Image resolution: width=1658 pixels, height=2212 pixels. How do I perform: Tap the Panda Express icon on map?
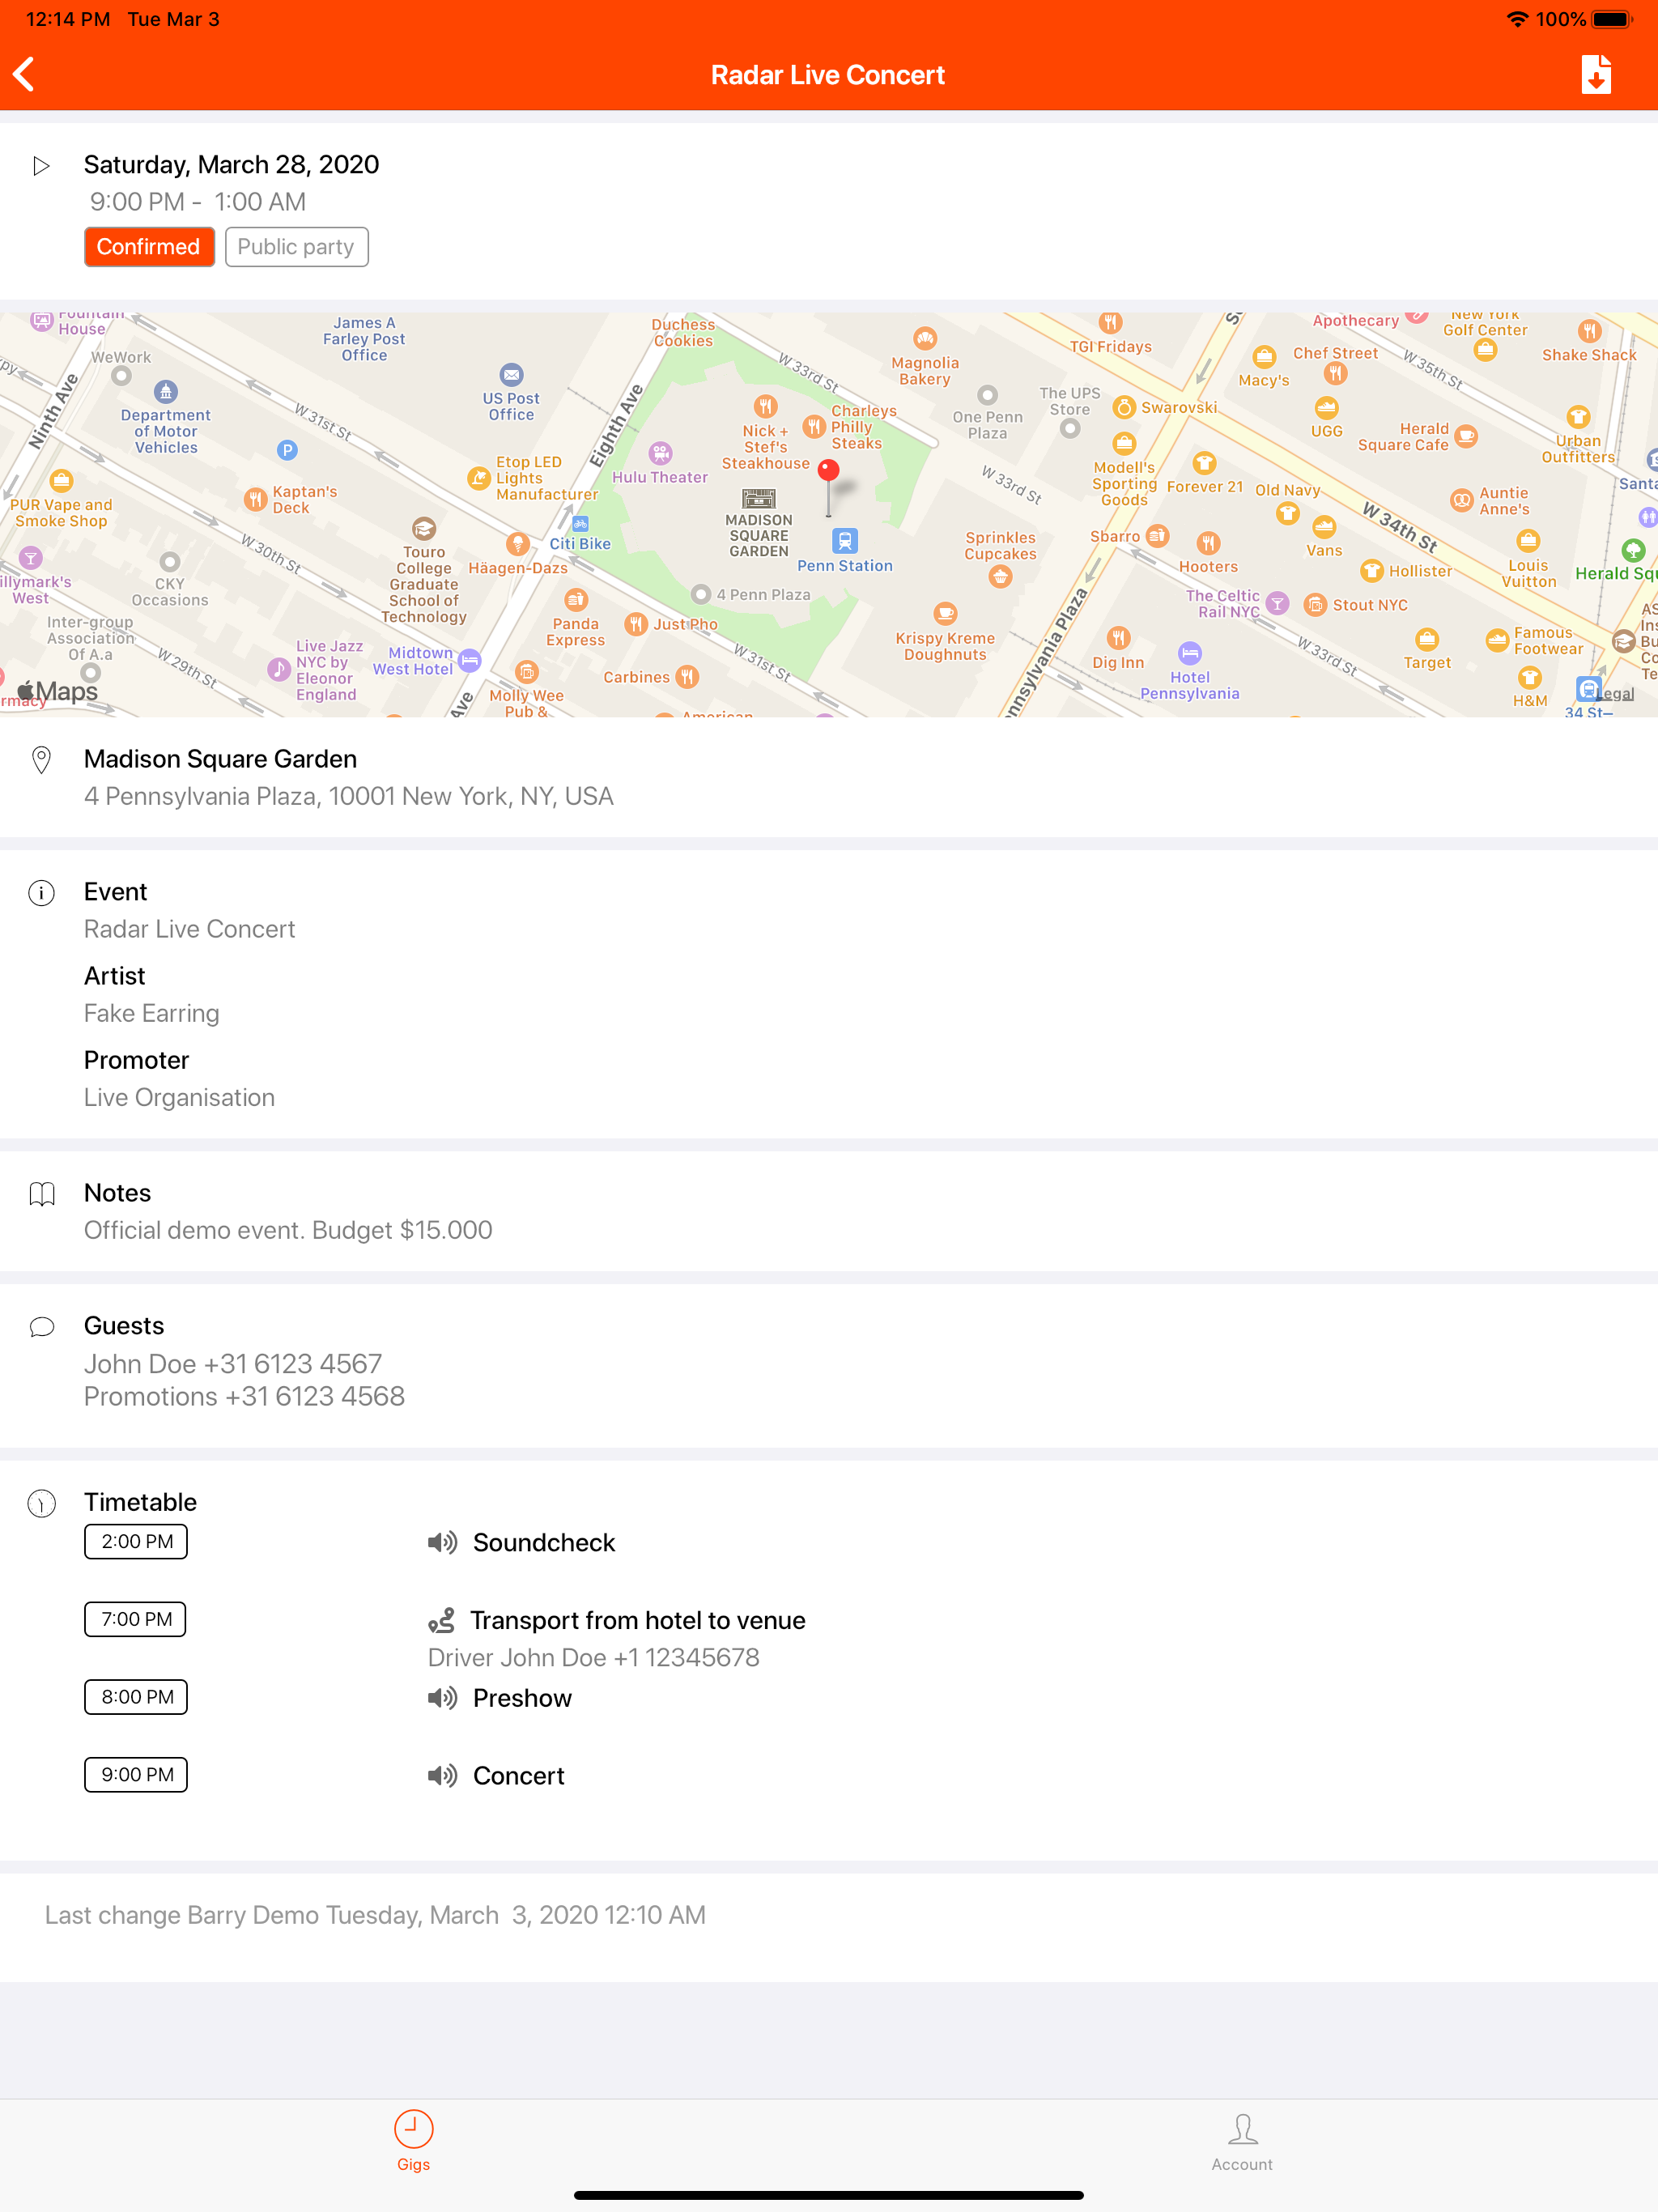(x=576, y=600)
